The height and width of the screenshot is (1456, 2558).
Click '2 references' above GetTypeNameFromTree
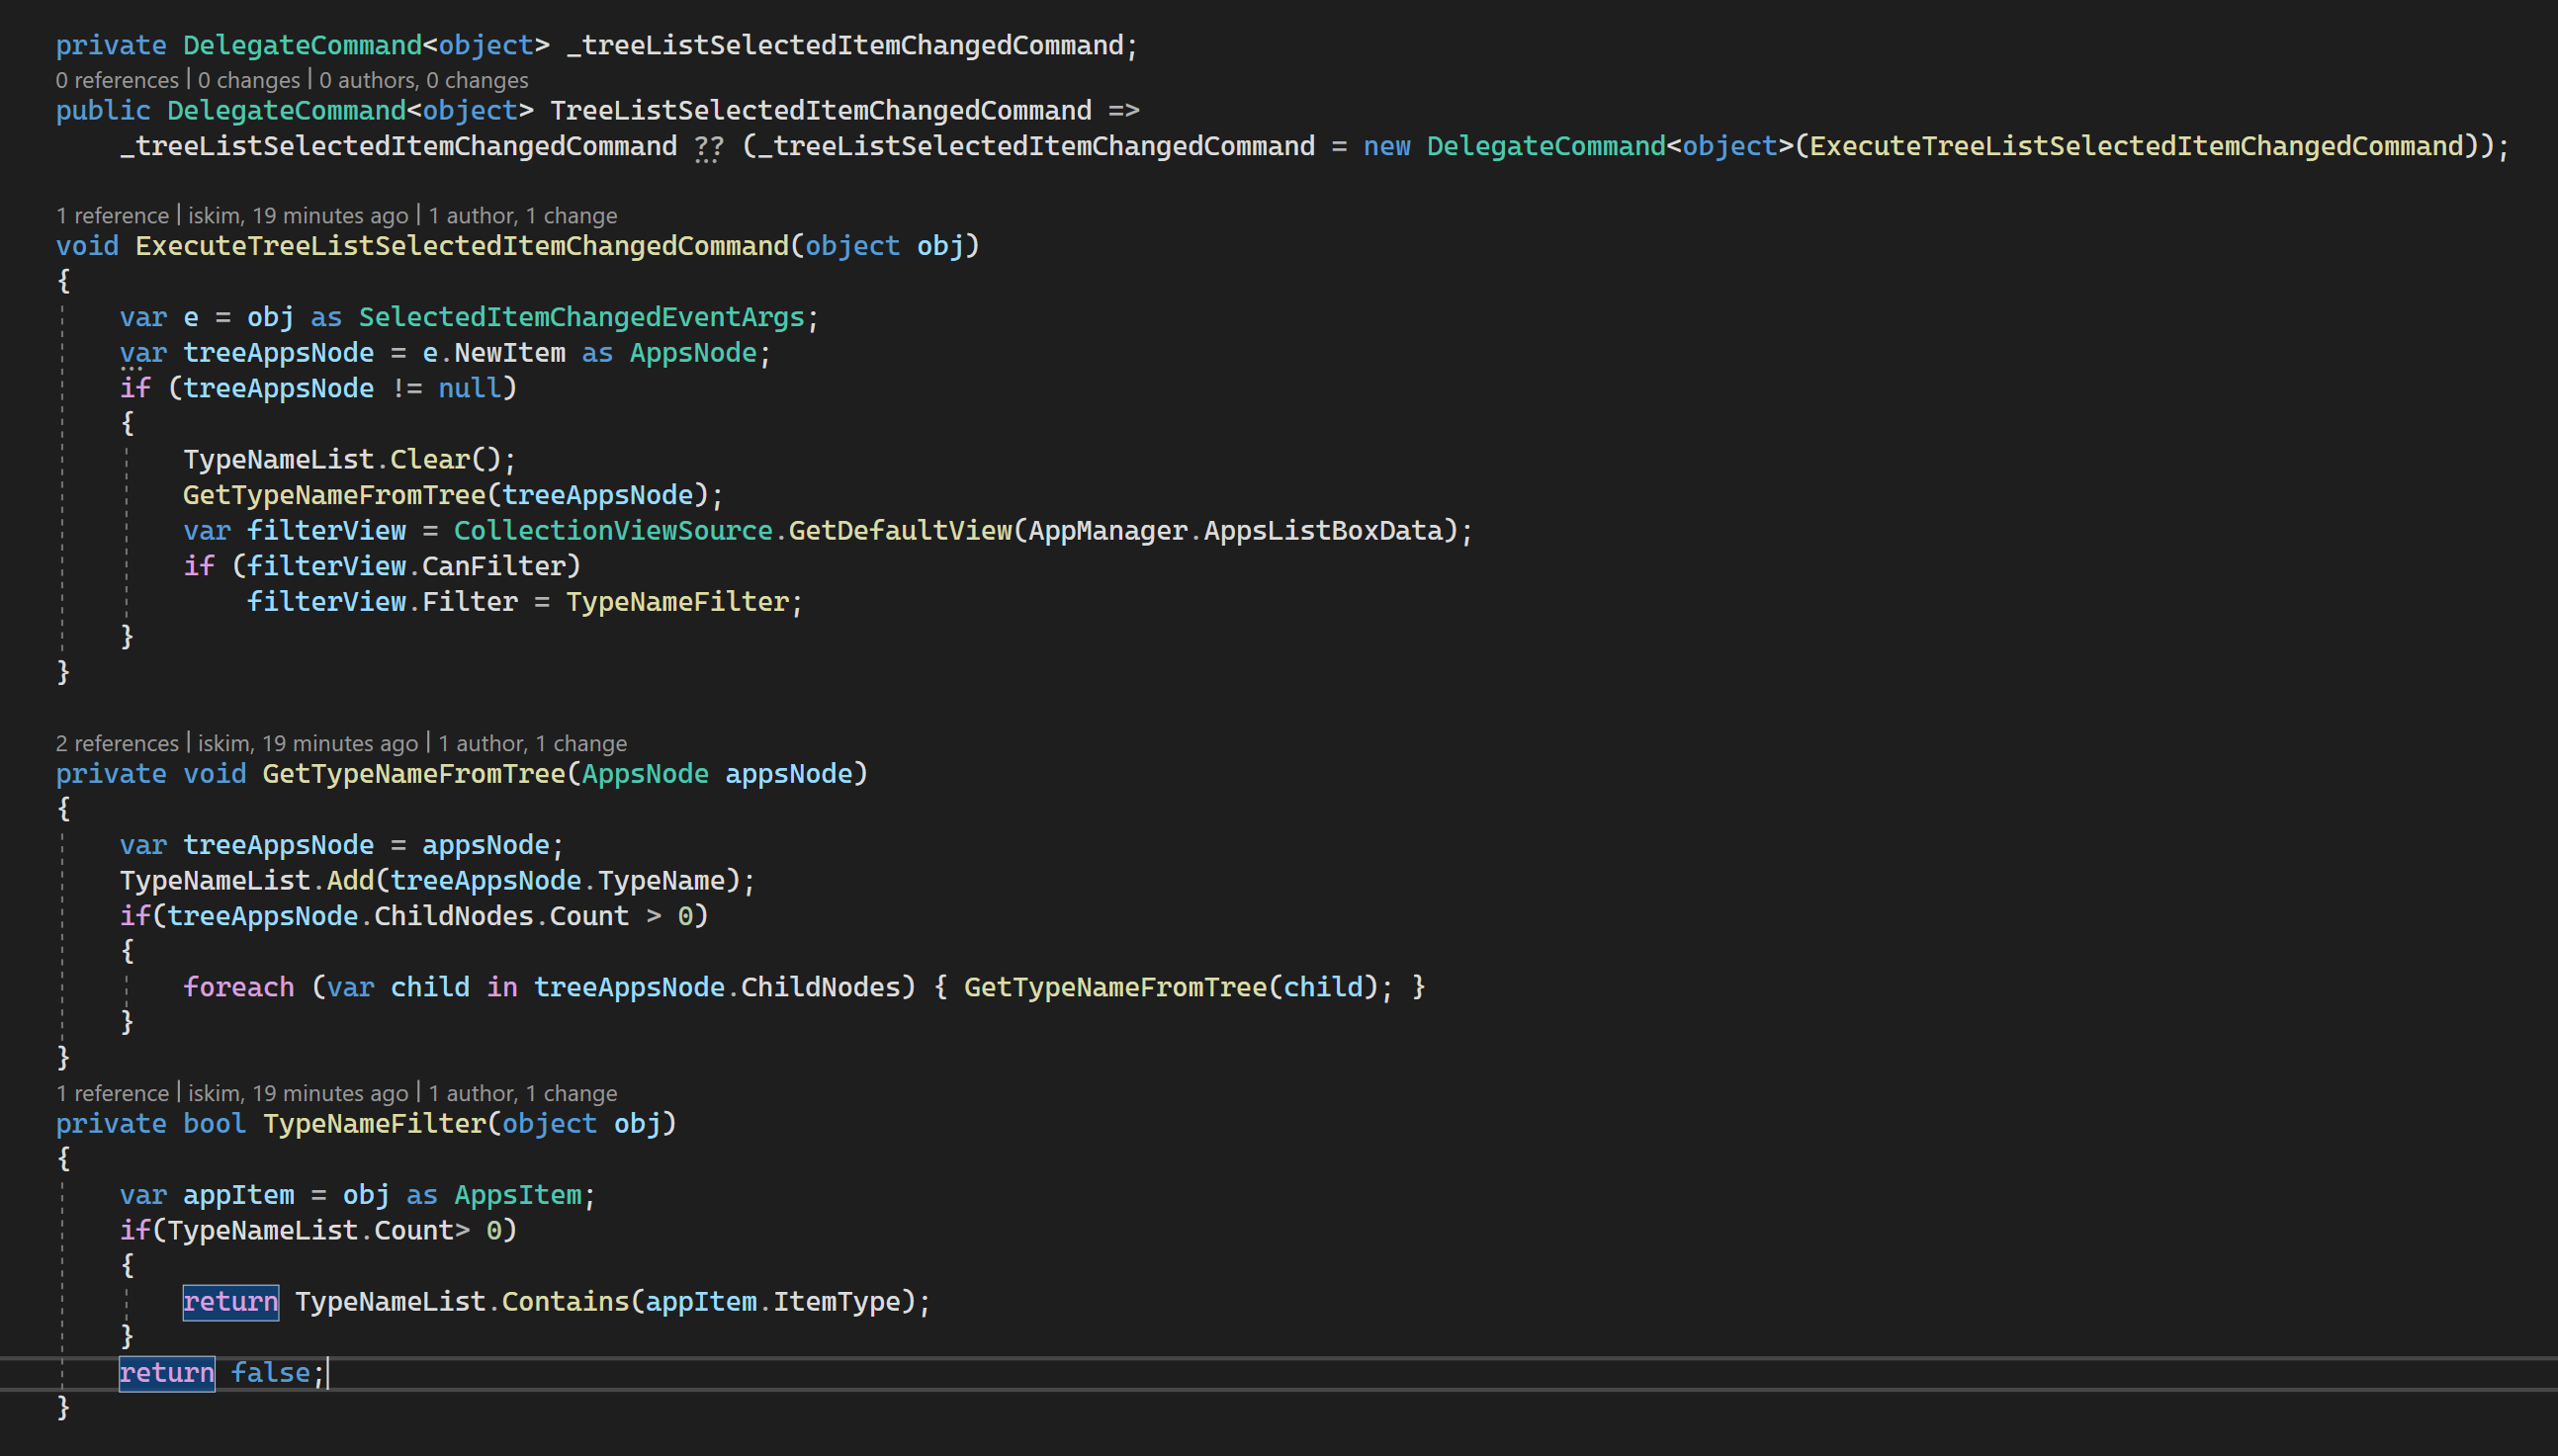coord(116,744)
